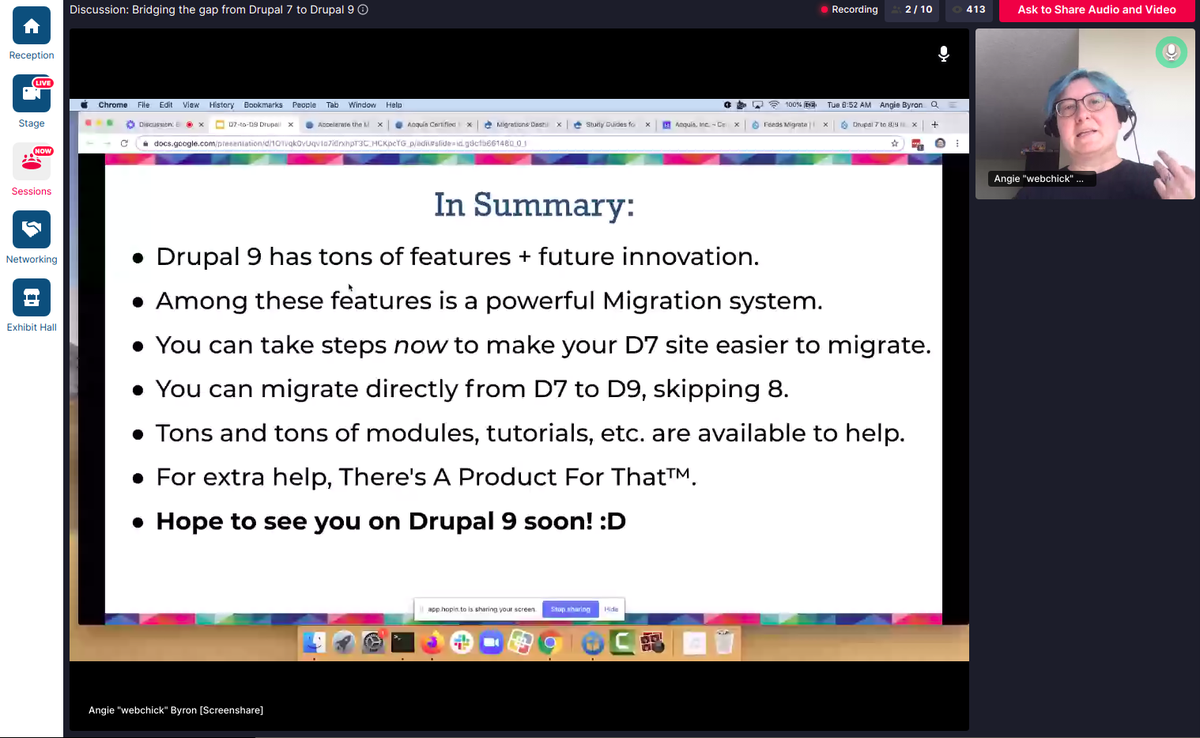This screenshot has height=738, width=1200.
Task: Click the Wi-Fi icon in the shared menu bar
Action: [773, 105]
